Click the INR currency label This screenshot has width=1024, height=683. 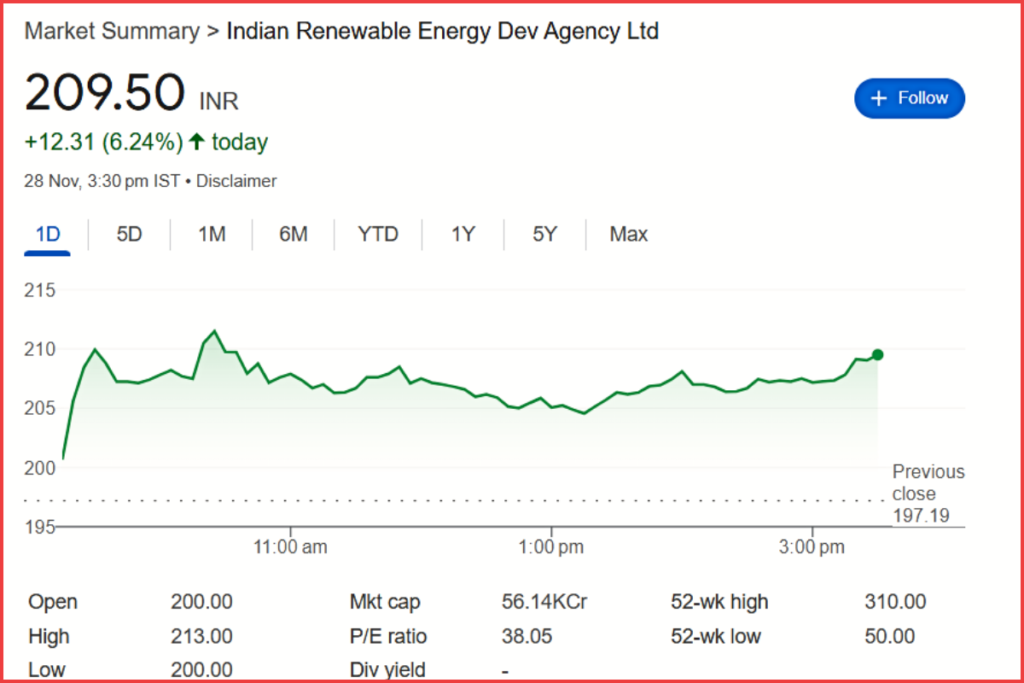219,101
